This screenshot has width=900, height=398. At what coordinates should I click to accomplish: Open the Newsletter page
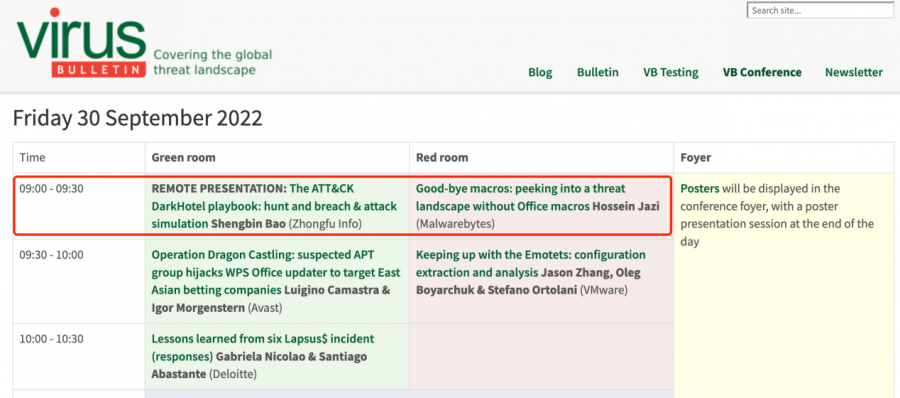854,72
